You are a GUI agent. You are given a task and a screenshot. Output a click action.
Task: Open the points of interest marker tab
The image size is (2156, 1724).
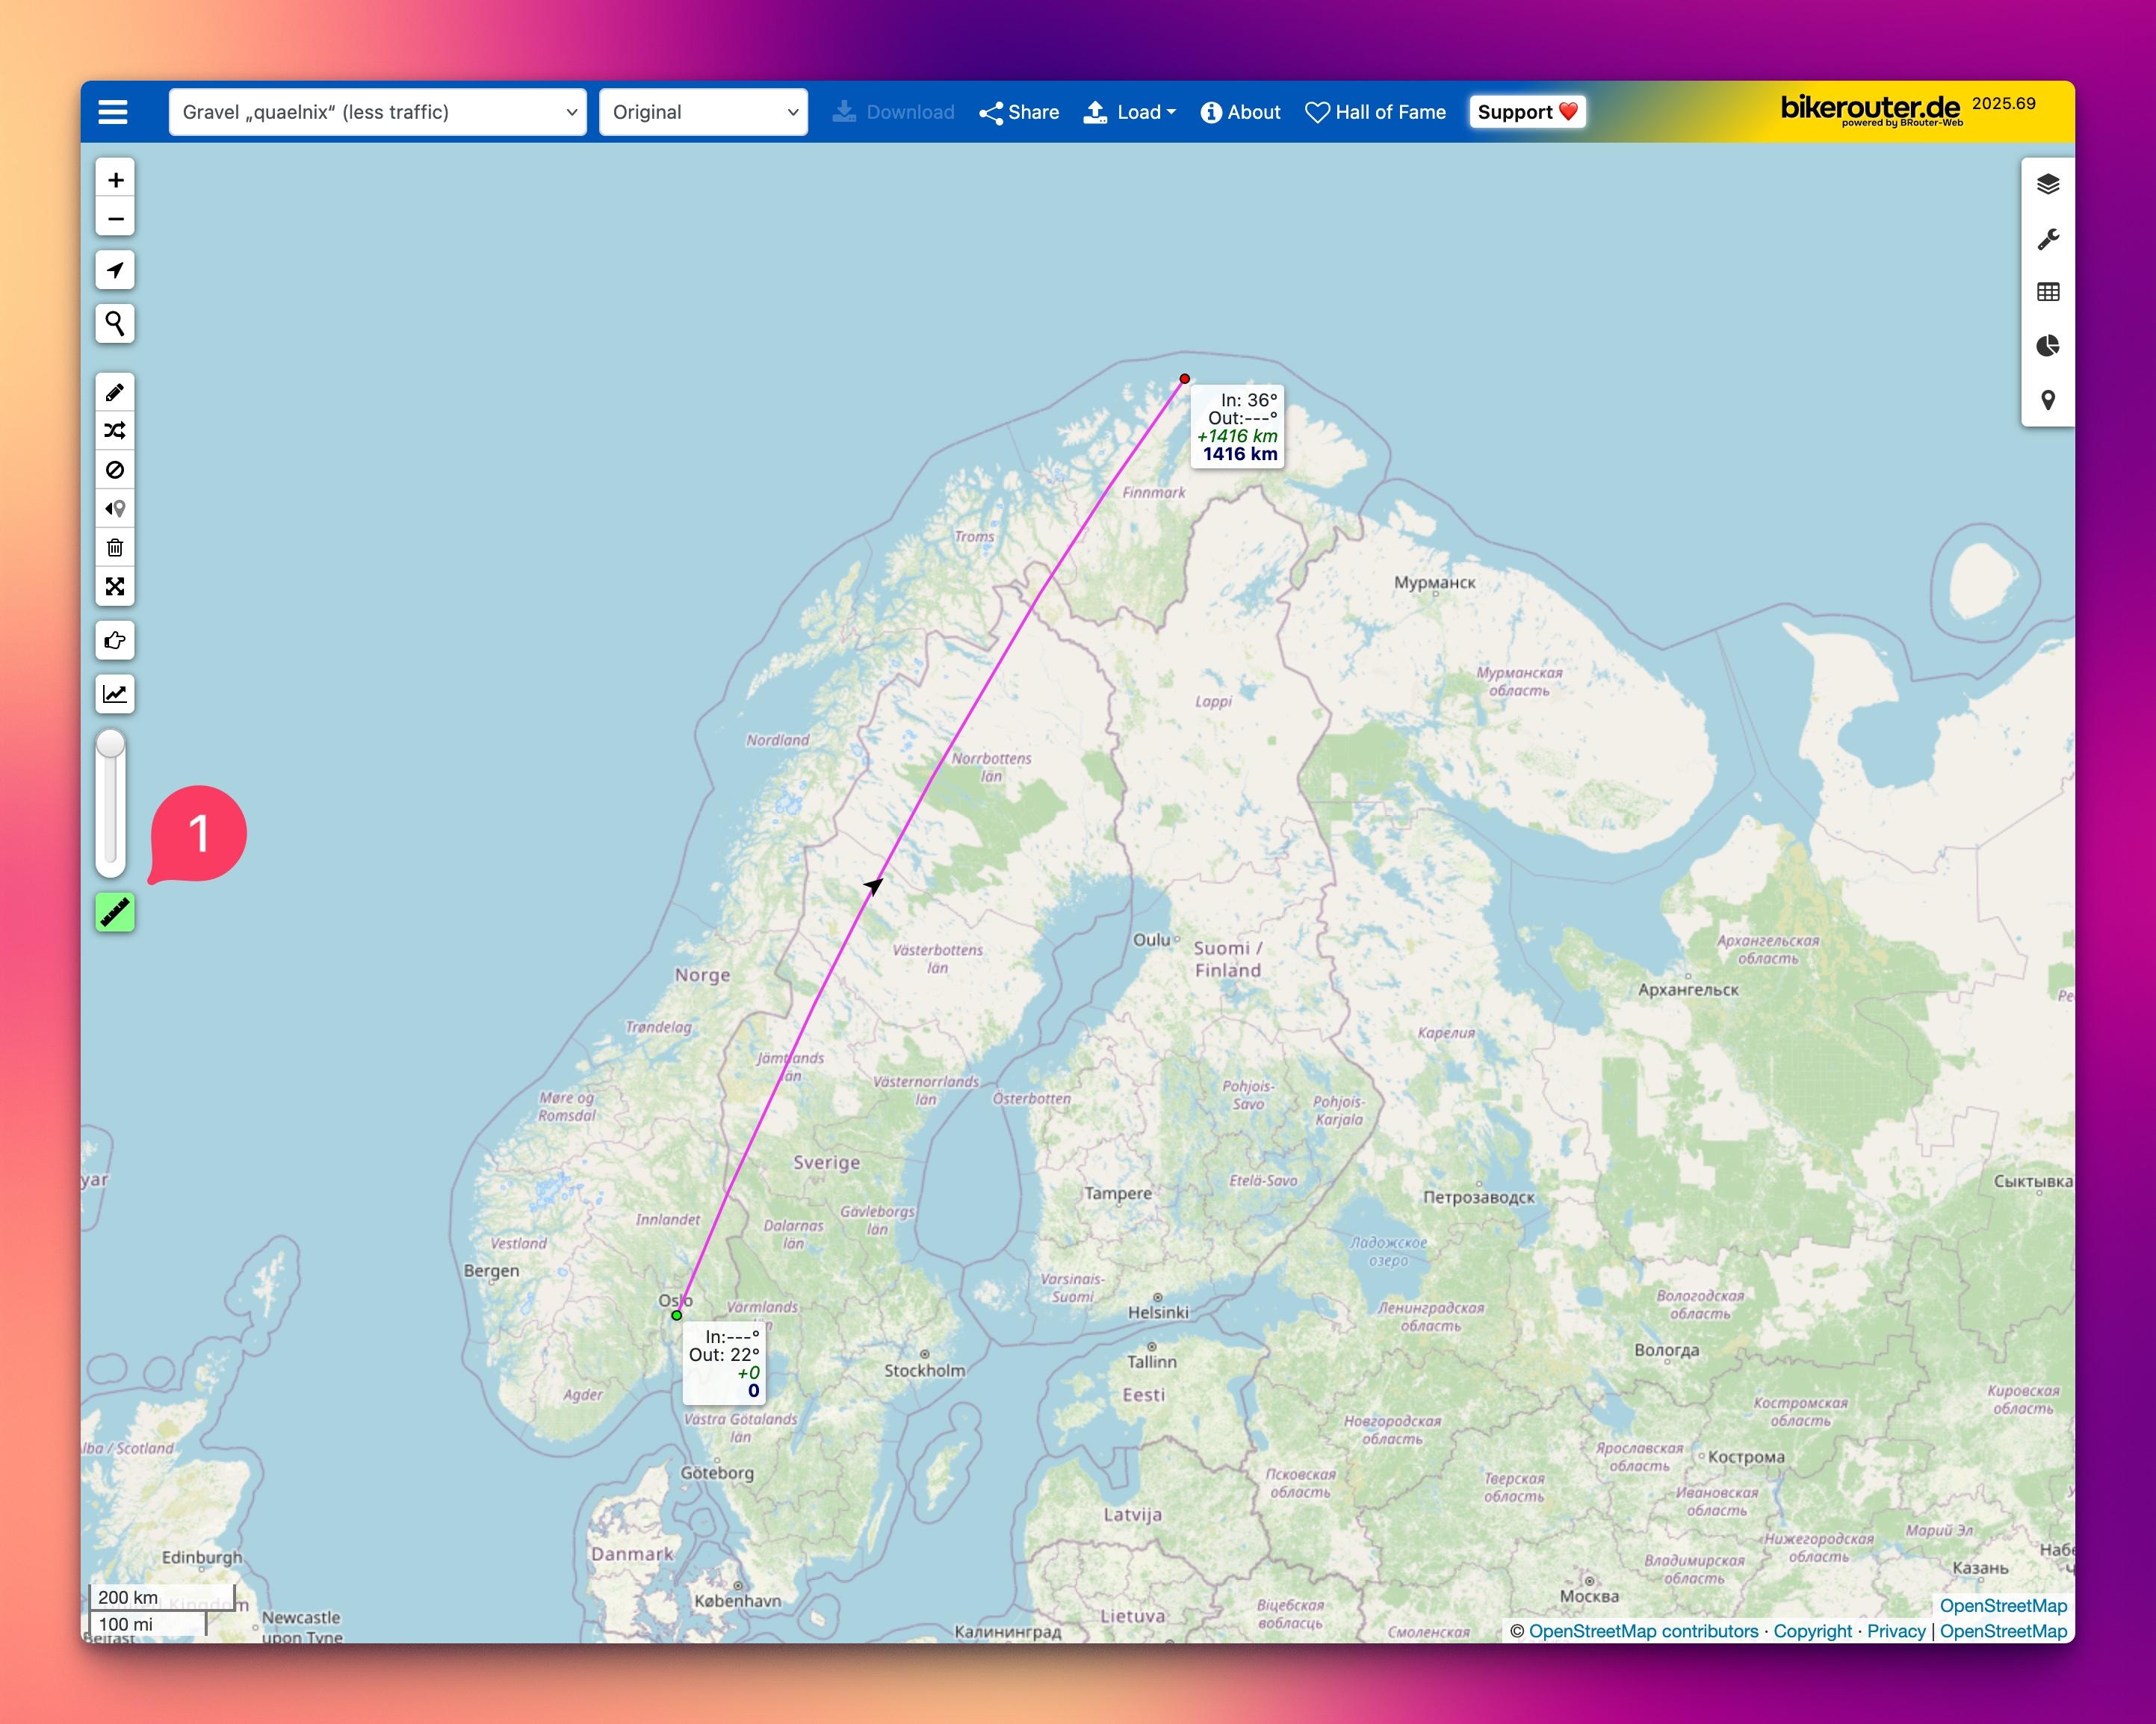click(2048, 400)
